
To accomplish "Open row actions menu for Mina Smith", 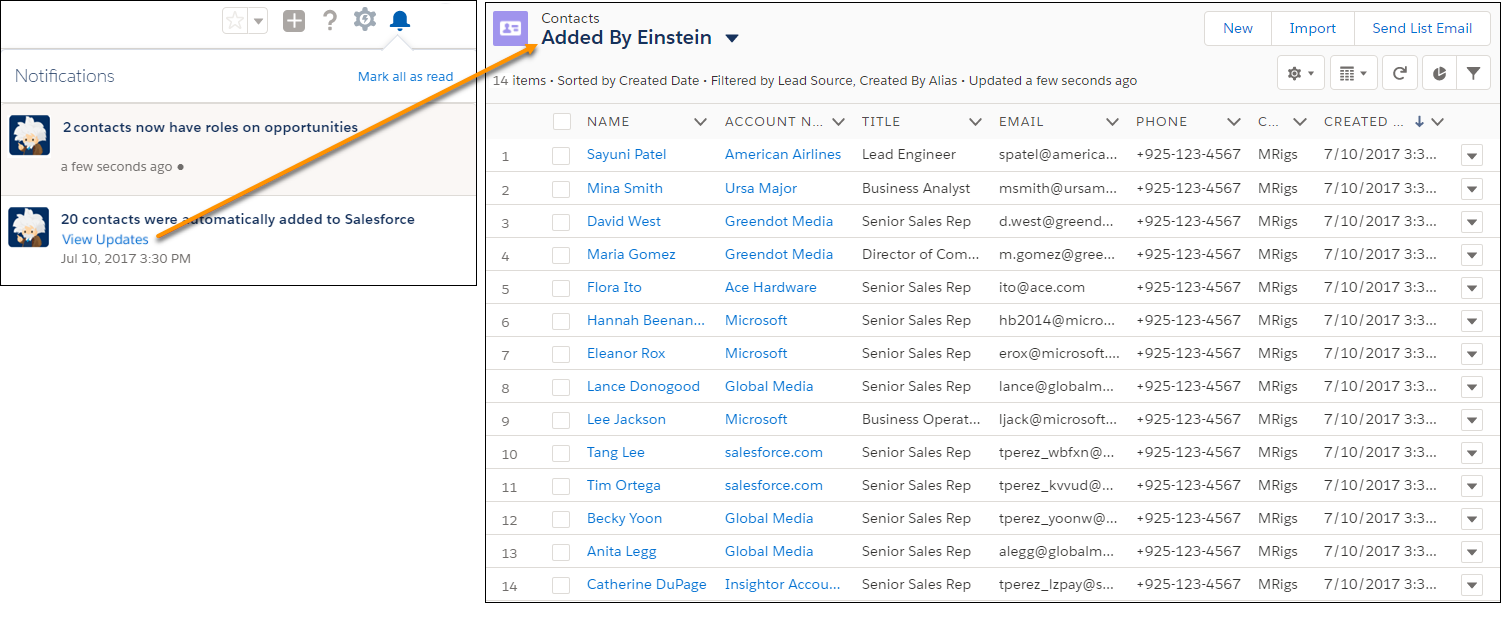I will coord(1471,188).
